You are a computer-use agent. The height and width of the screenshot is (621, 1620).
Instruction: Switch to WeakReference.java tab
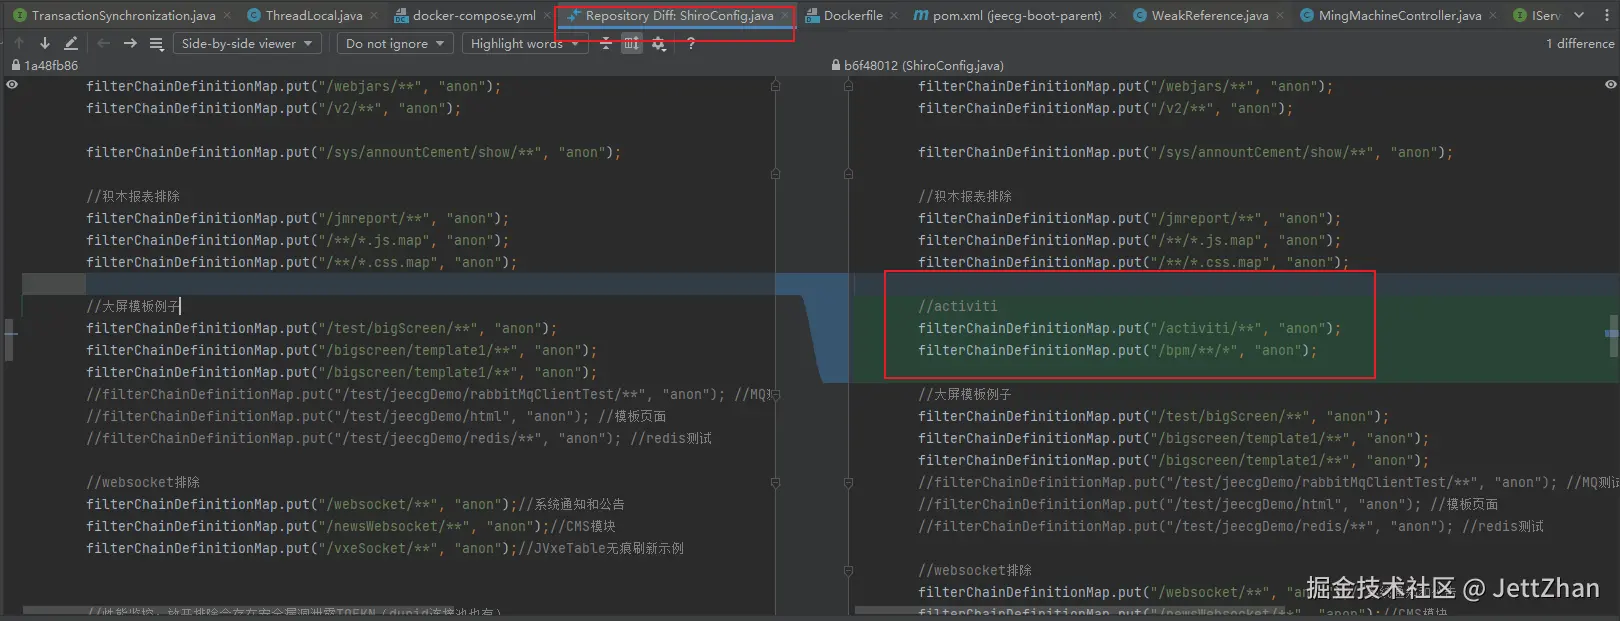[1210, 15]
